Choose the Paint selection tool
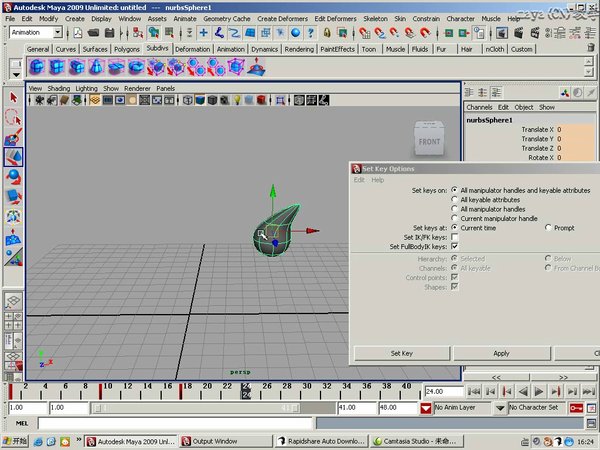Screen dimensions: 600x450 click(13, 137)
